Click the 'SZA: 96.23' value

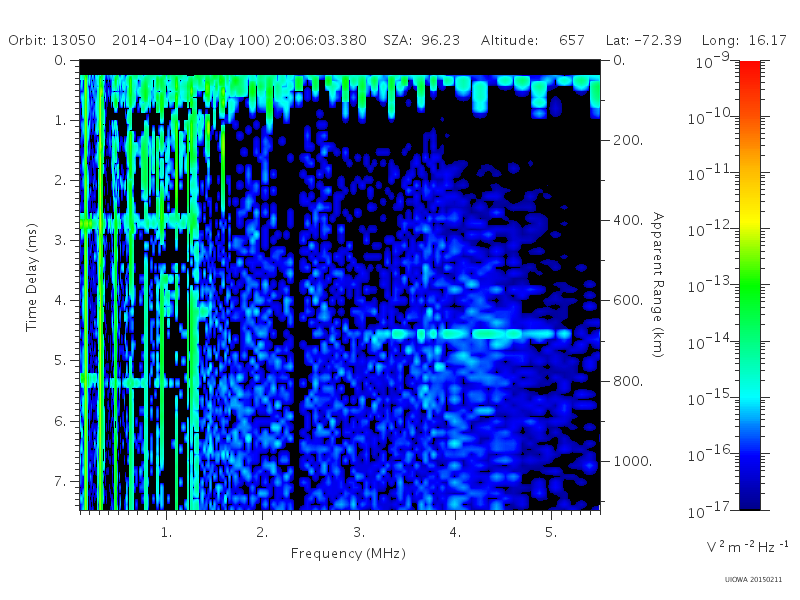[421, 40]
